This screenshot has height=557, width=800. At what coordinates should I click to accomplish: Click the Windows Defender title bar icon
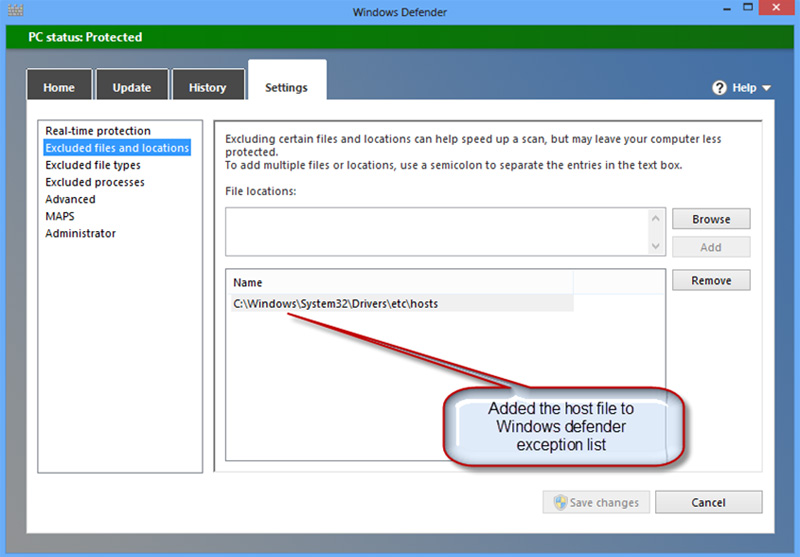14,10
